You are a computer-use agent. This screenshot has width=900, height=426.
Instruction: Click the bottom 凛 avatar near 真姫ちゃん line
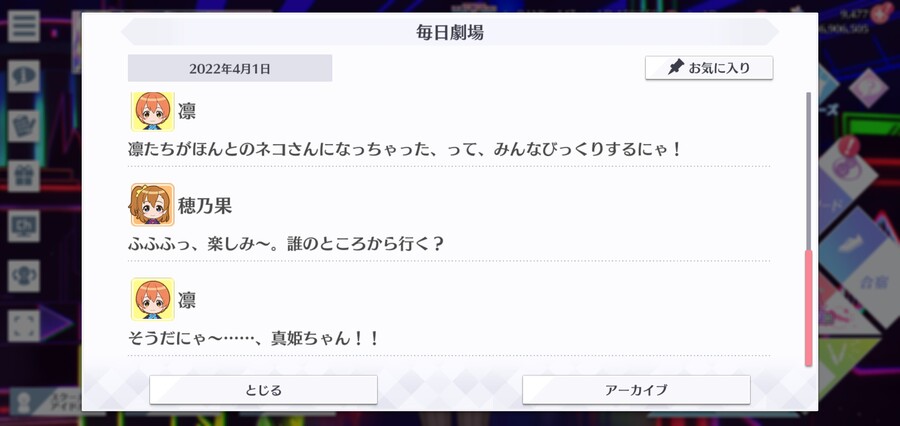152,299
